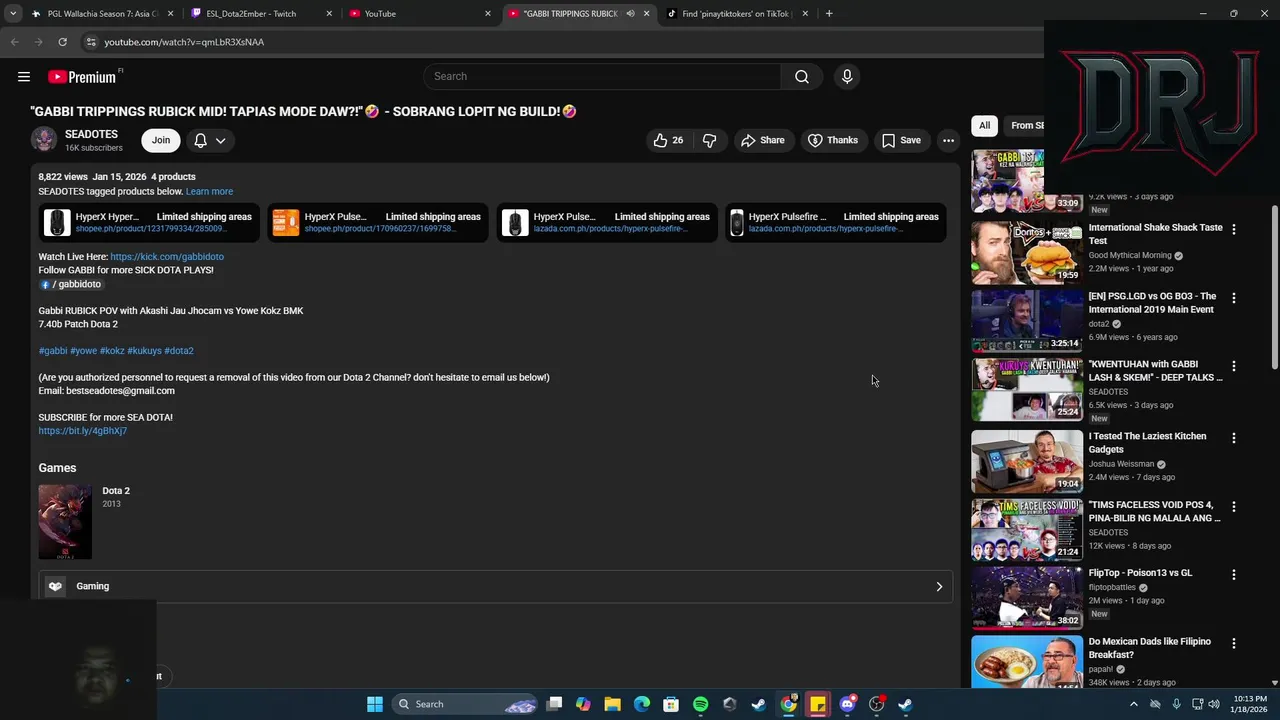Like the video with thumbs up

pyautogui.click(x=668, y=141)
